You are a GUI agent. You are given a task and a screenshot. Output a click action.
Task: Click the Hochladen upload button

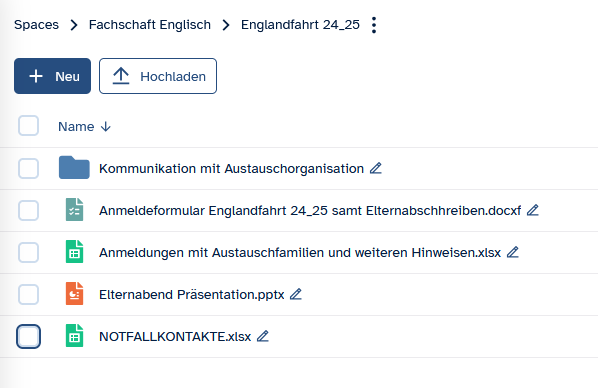[158, 76]
